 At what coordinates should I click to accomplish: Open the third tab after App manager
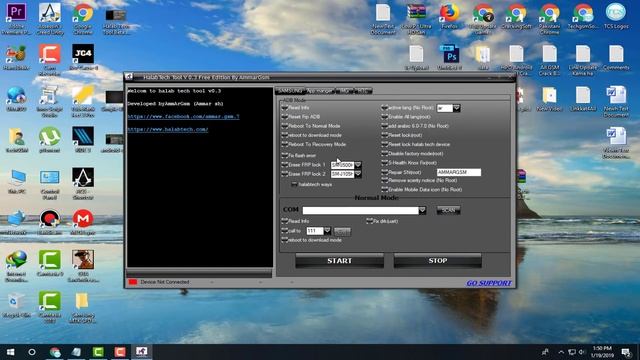(x=344, y=91)
